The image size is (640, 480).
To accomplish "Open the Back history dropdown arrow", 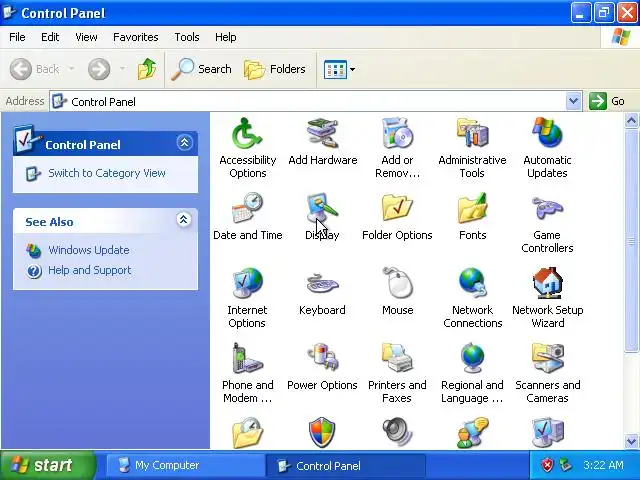I will pyautogui.click(x=71, y=69).
